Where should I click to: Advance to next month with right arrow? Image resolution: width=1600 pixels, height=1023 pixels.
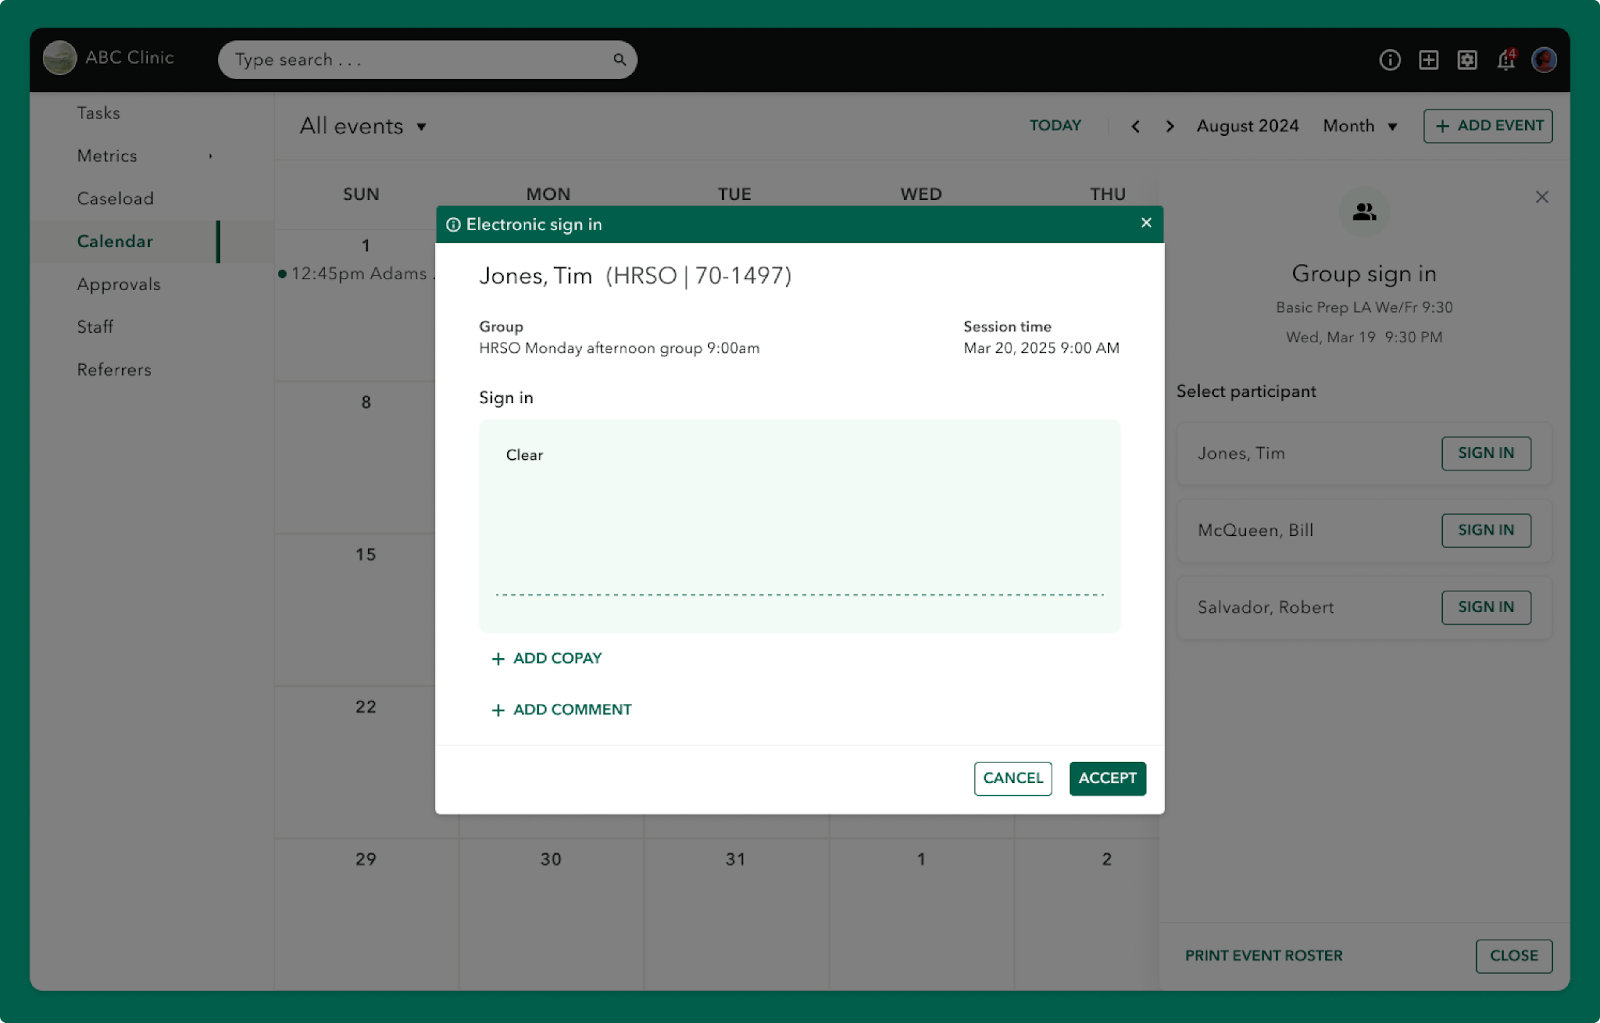(1169, 126)
